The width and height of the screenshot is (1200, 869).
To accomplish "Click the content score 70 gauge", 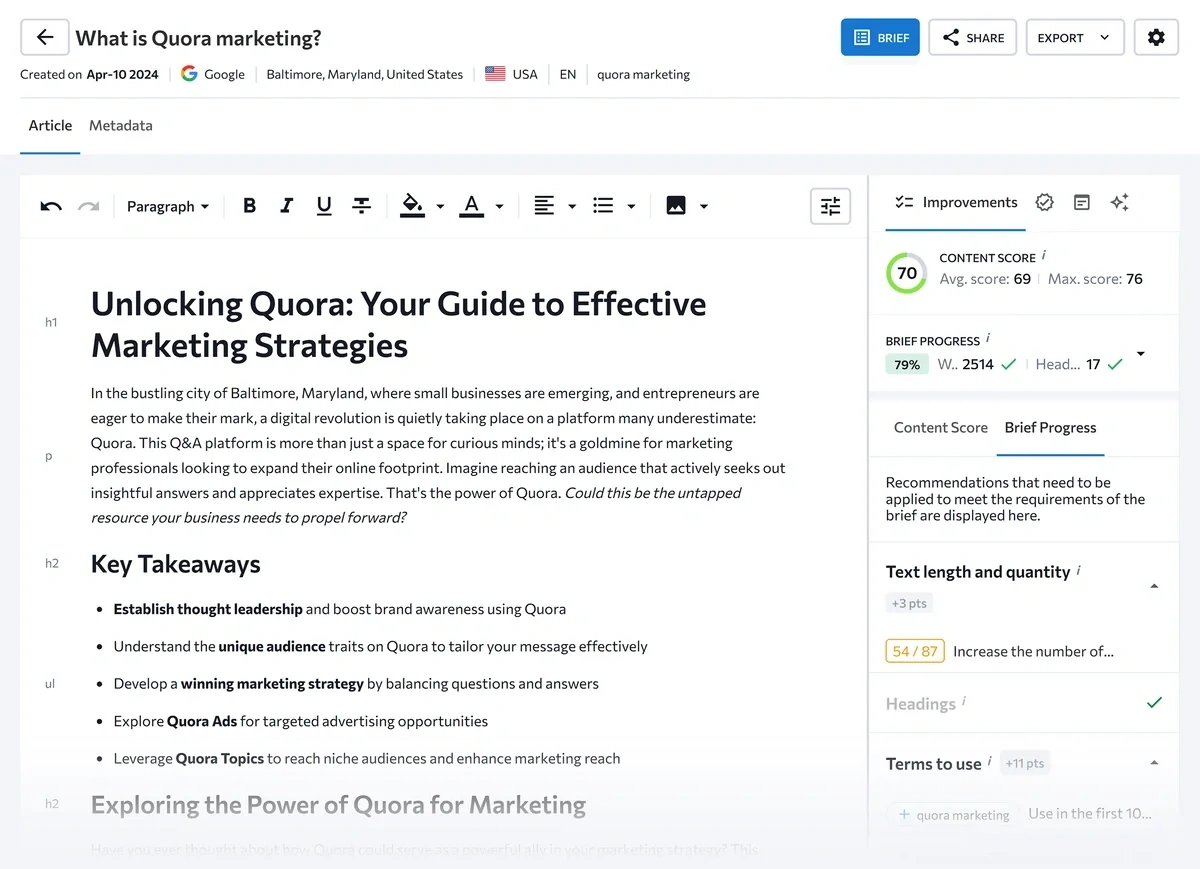I will 907,273.
